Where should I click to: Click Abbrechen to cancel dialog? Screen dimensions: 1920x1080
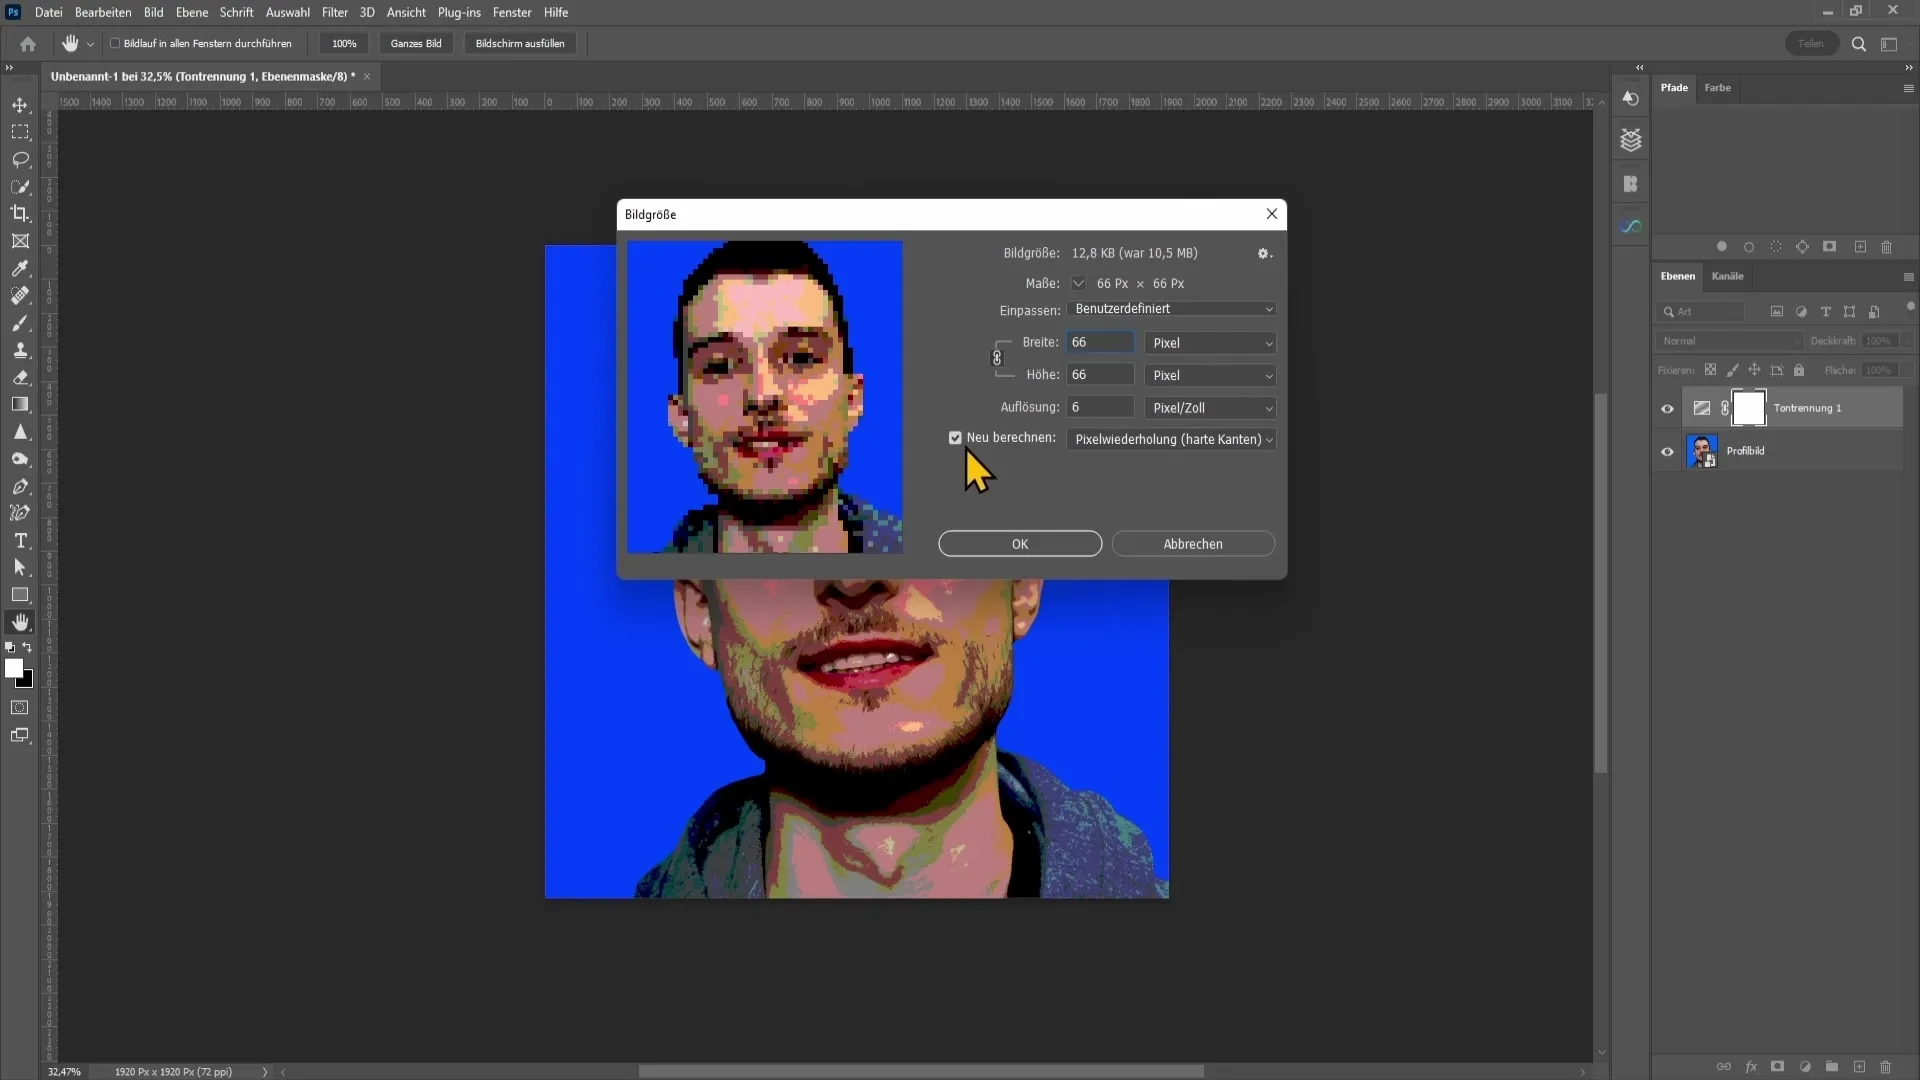pos(1193,544)
